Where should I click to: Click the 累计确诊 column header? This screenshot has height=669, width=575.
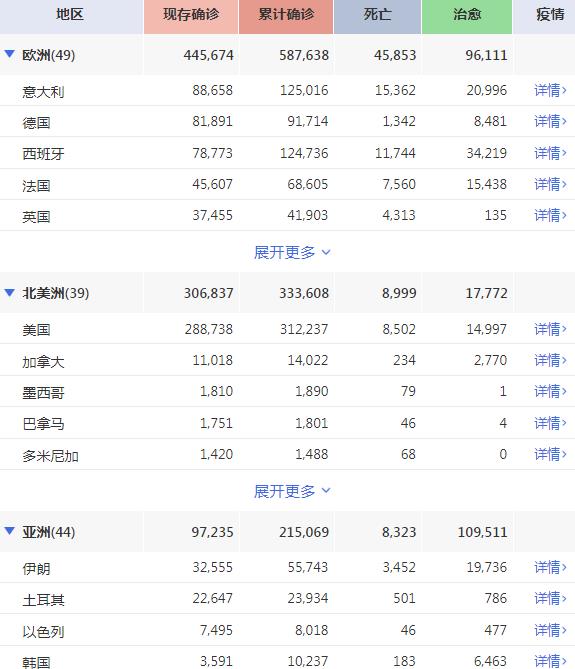(x=286, y=16)
